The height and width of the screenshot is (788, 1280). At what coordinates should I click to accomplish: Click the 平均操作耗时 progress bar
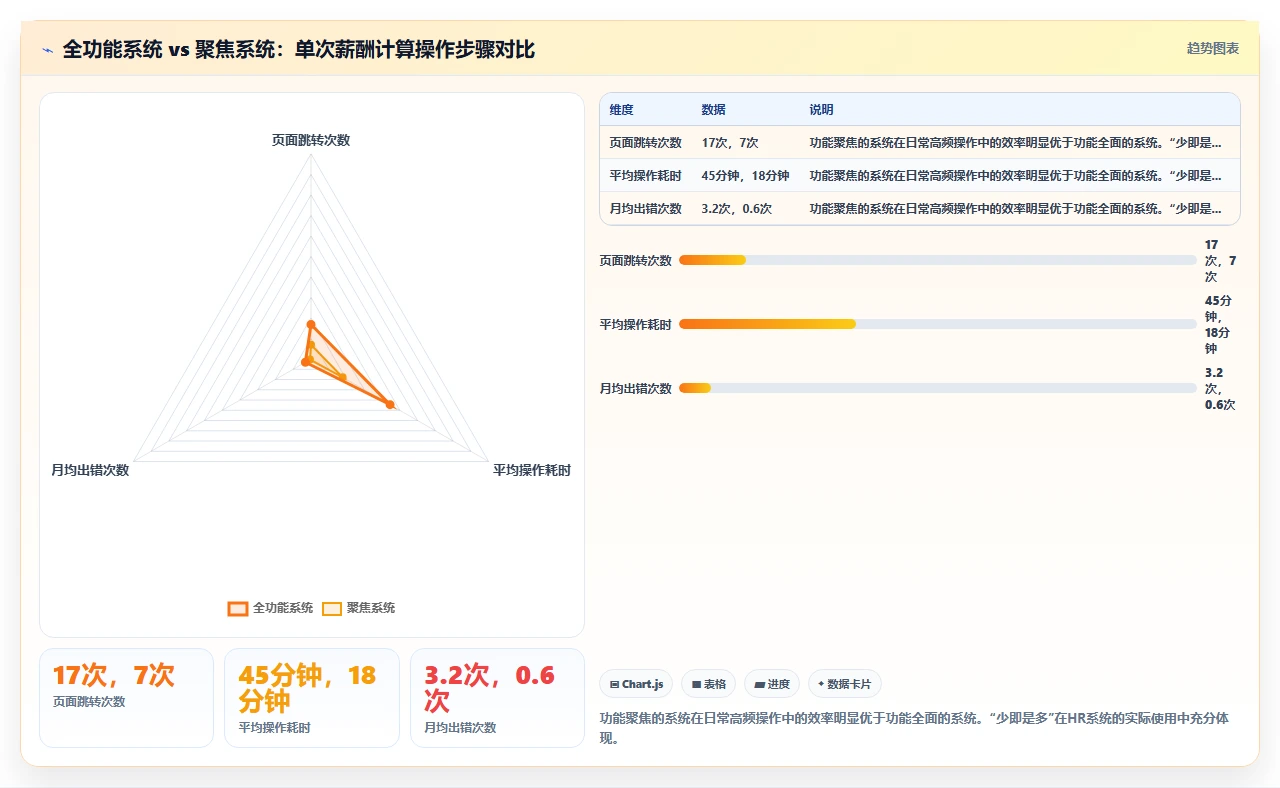pyautogui.click(x=937, y=324)
